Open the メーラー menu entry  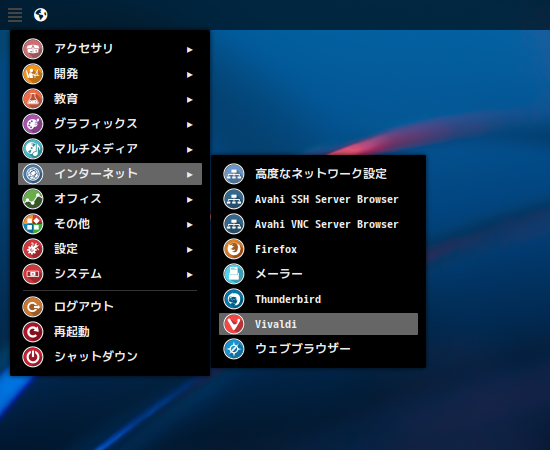pyautogui.click(x=318, y=274)
